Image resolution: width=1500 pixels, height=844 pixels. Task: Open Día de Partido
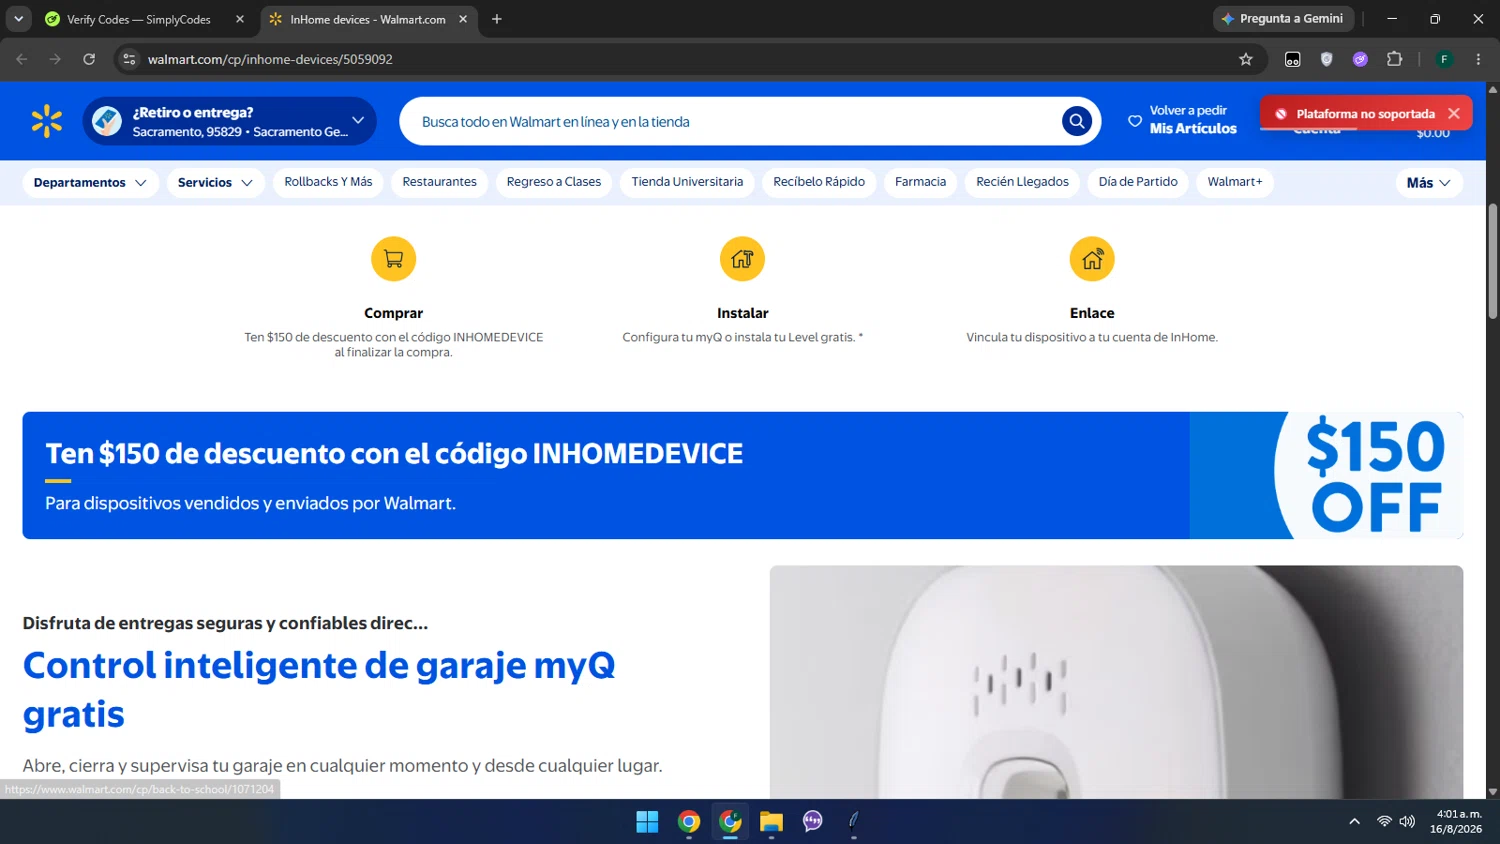[x=1138, y=182]
